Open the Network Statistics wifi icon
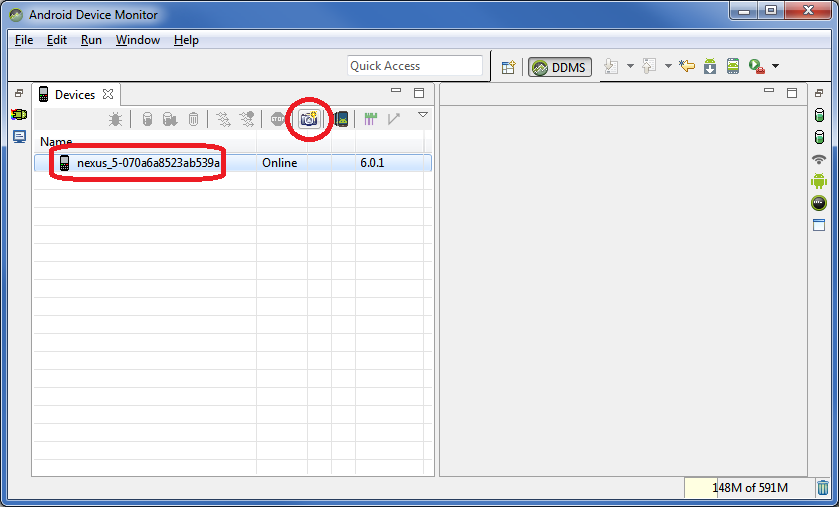Screen dimensions: 839x507 [819, 159]
